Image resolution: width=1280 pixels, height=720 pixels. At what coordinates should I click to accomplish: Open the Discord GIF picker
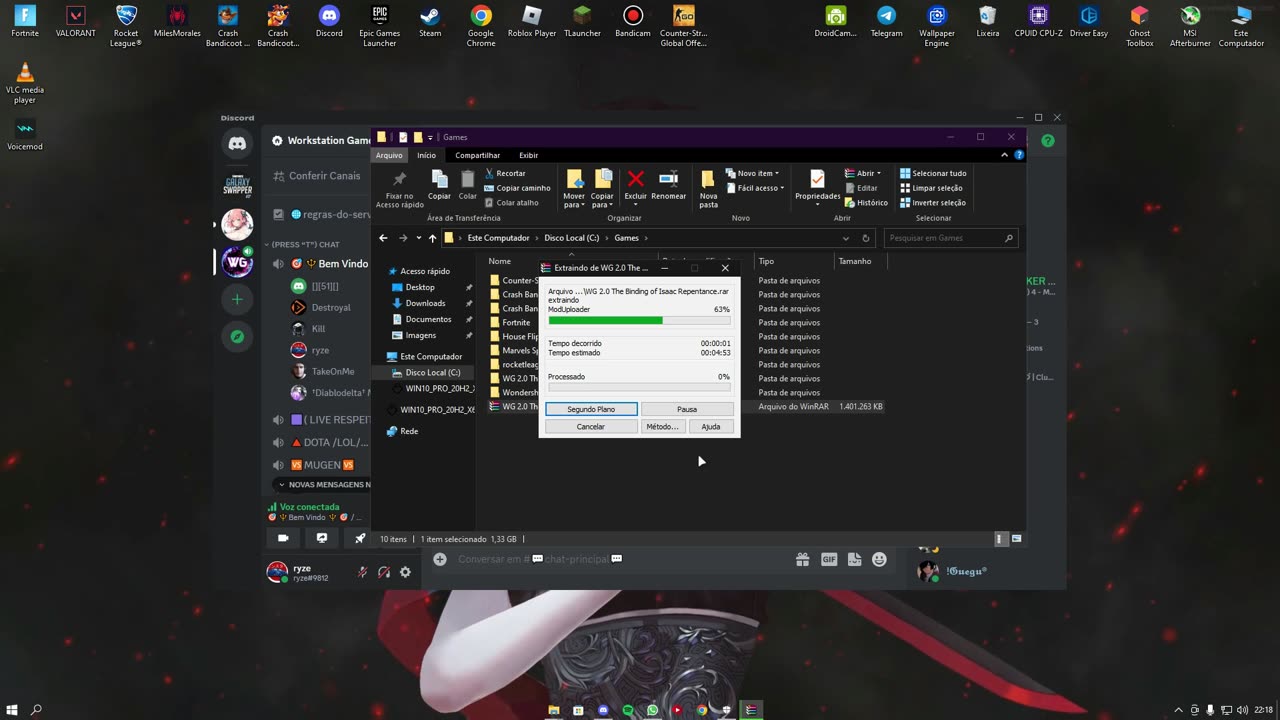coord(828,559)
